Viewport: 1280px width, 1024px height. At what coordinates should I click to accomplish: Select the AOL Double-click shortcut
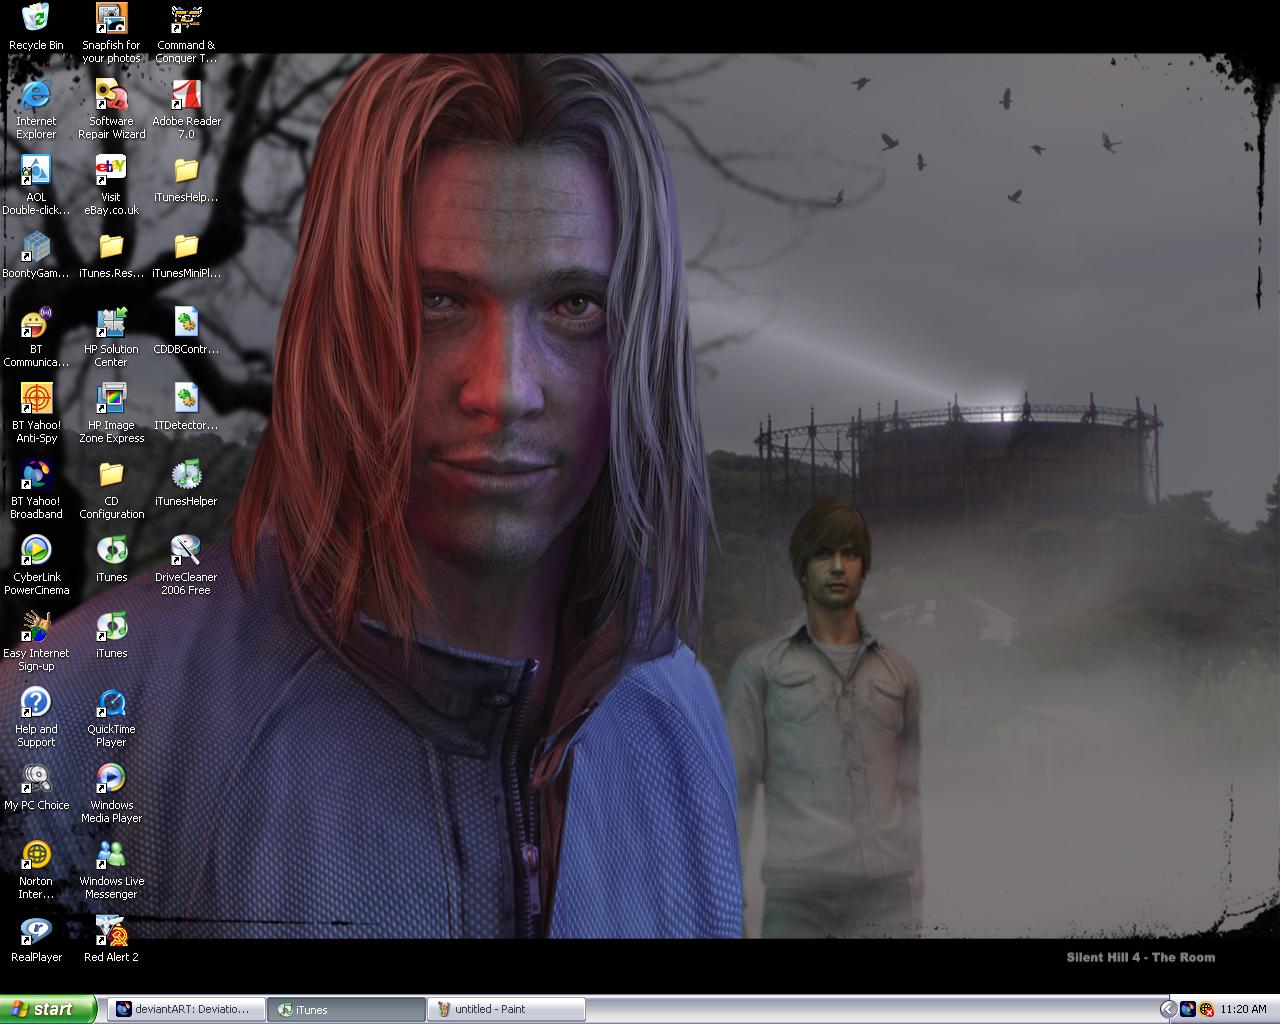(x=36, y=185)
